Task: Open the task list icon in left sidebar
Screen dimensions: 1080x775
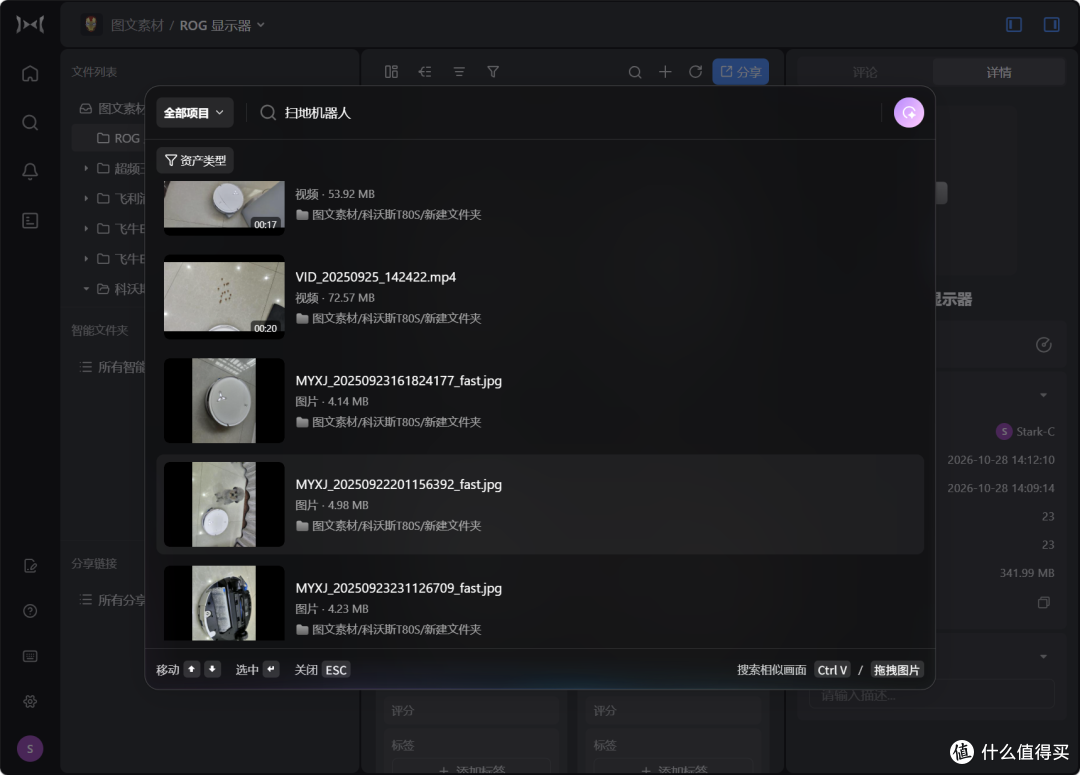Action: pyautogui.click(x=30, y=220)
